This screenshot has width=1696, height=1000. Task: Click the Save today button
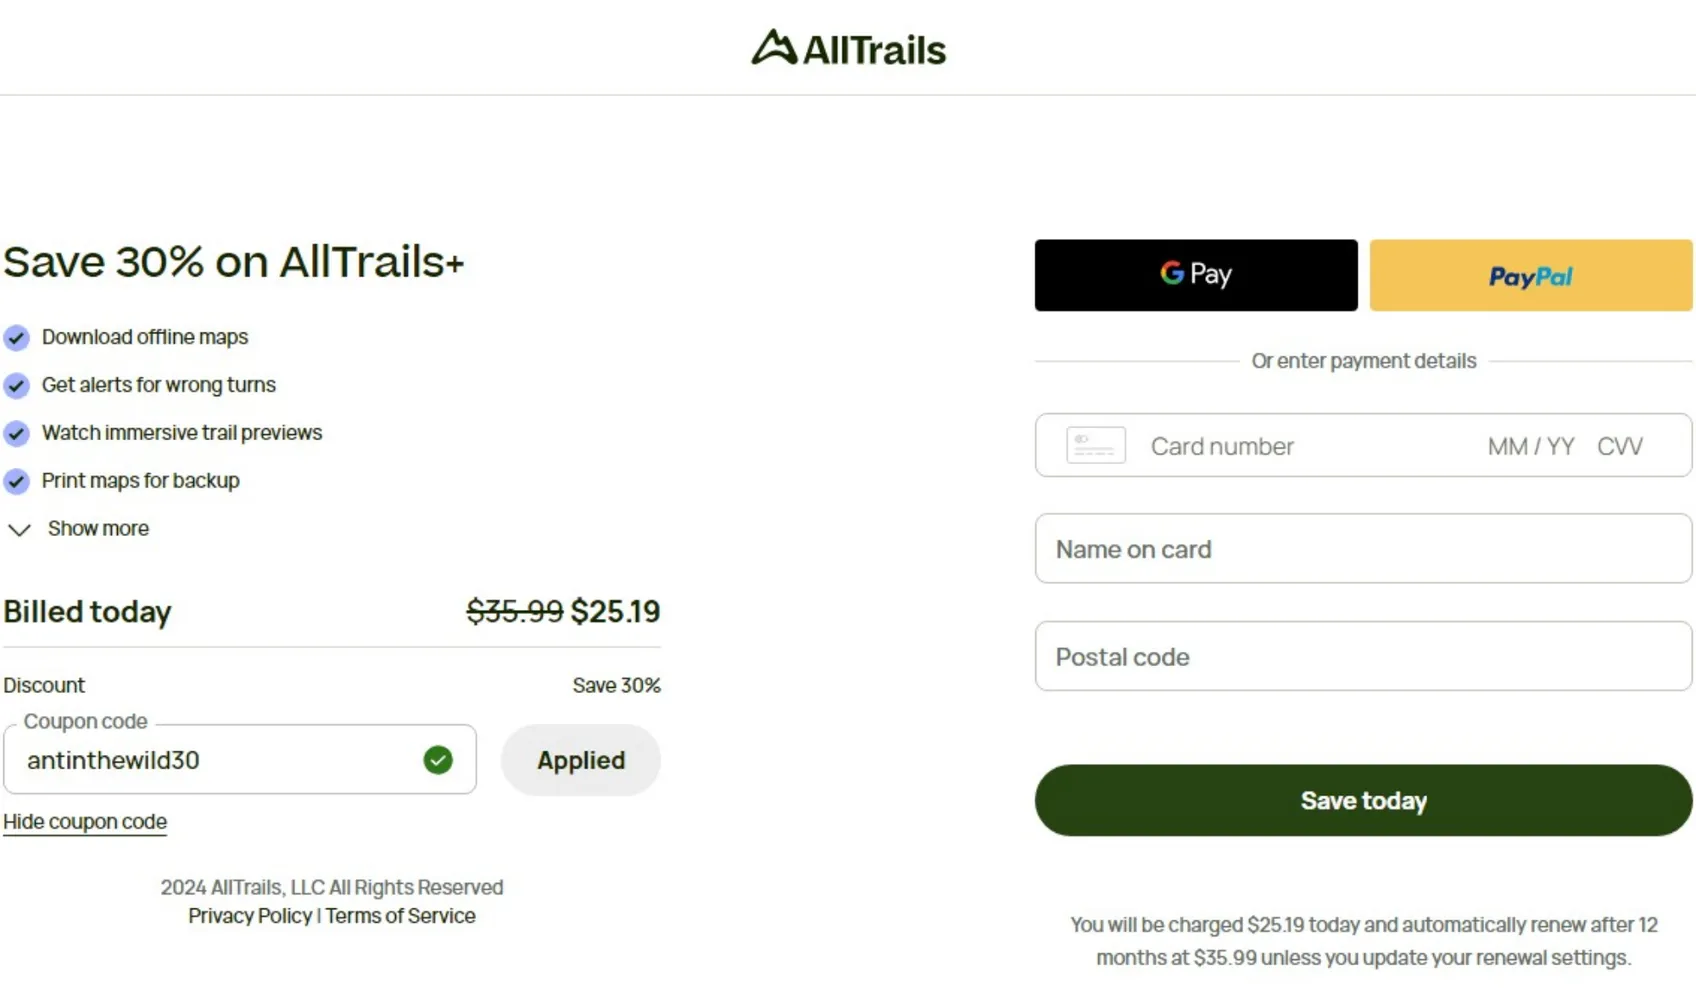1363,800
